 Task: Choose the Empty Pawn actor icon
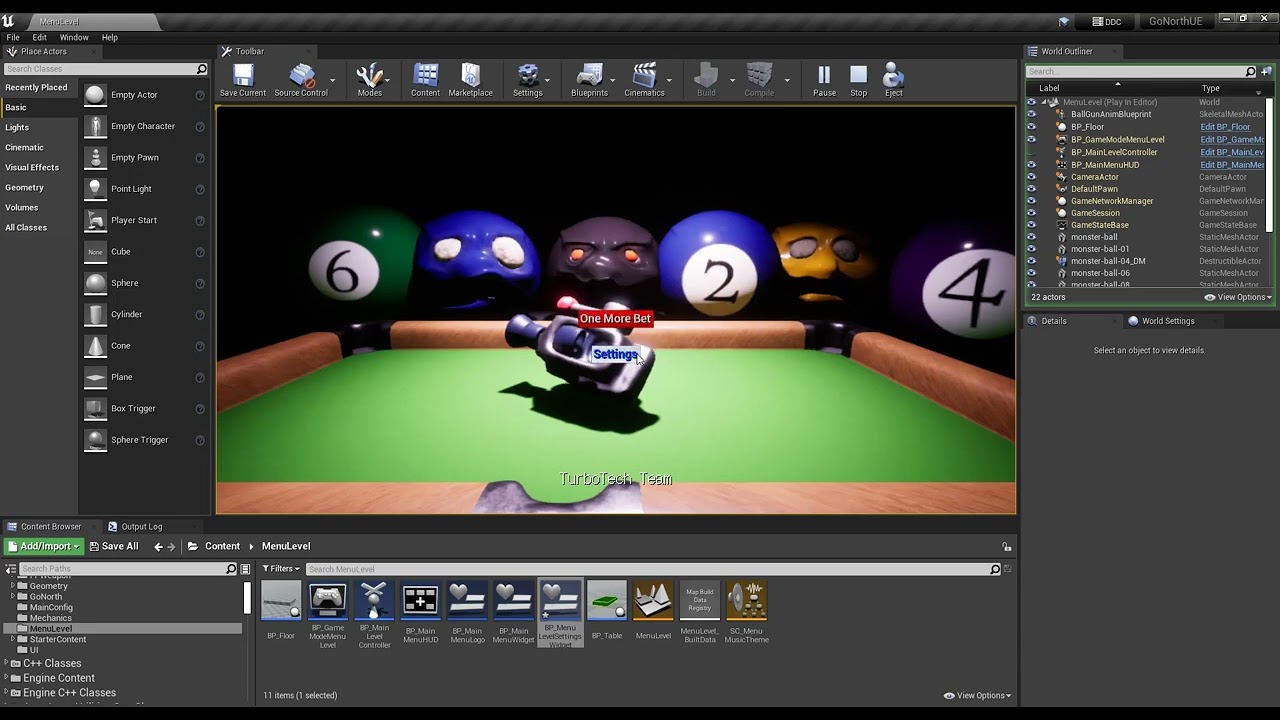coord(95,158)
